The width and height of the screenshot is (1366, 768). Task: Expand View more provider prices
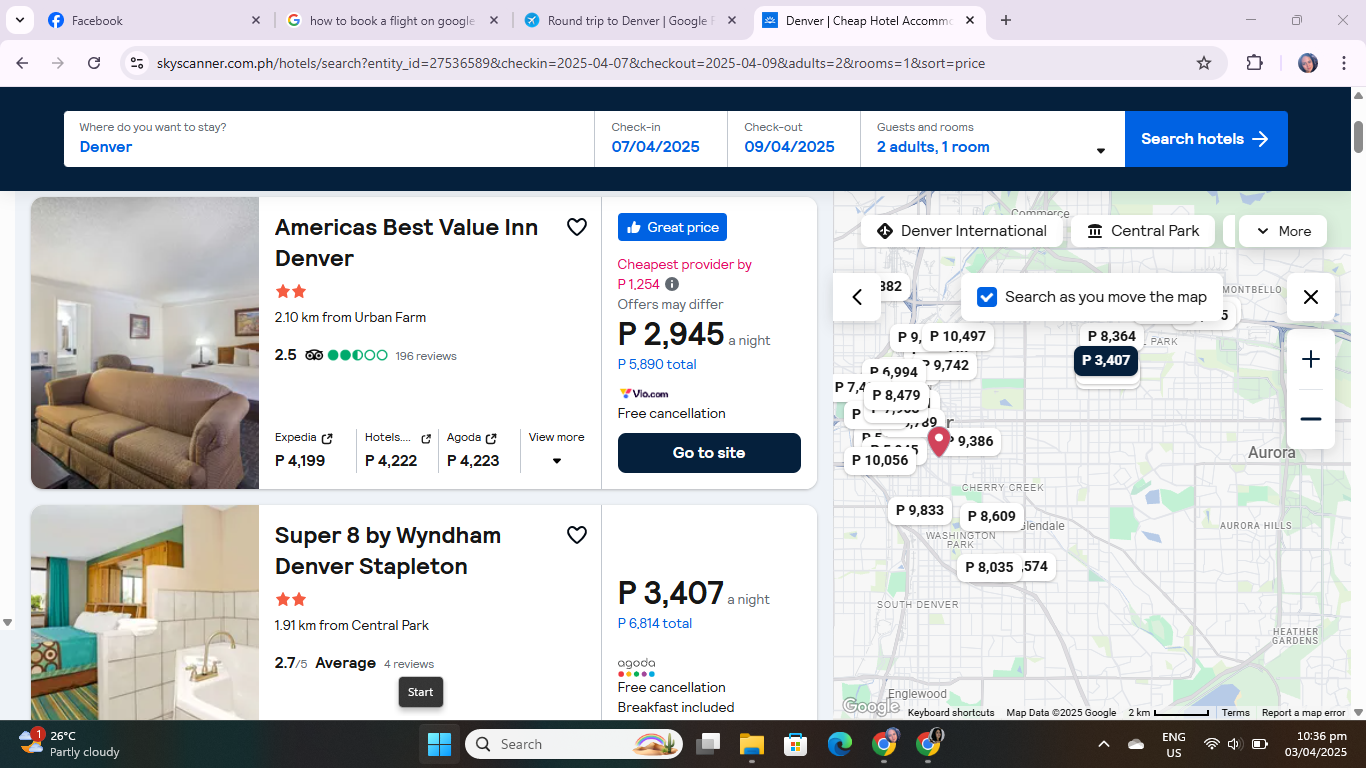pyautogui.click(x=556, y=449)
